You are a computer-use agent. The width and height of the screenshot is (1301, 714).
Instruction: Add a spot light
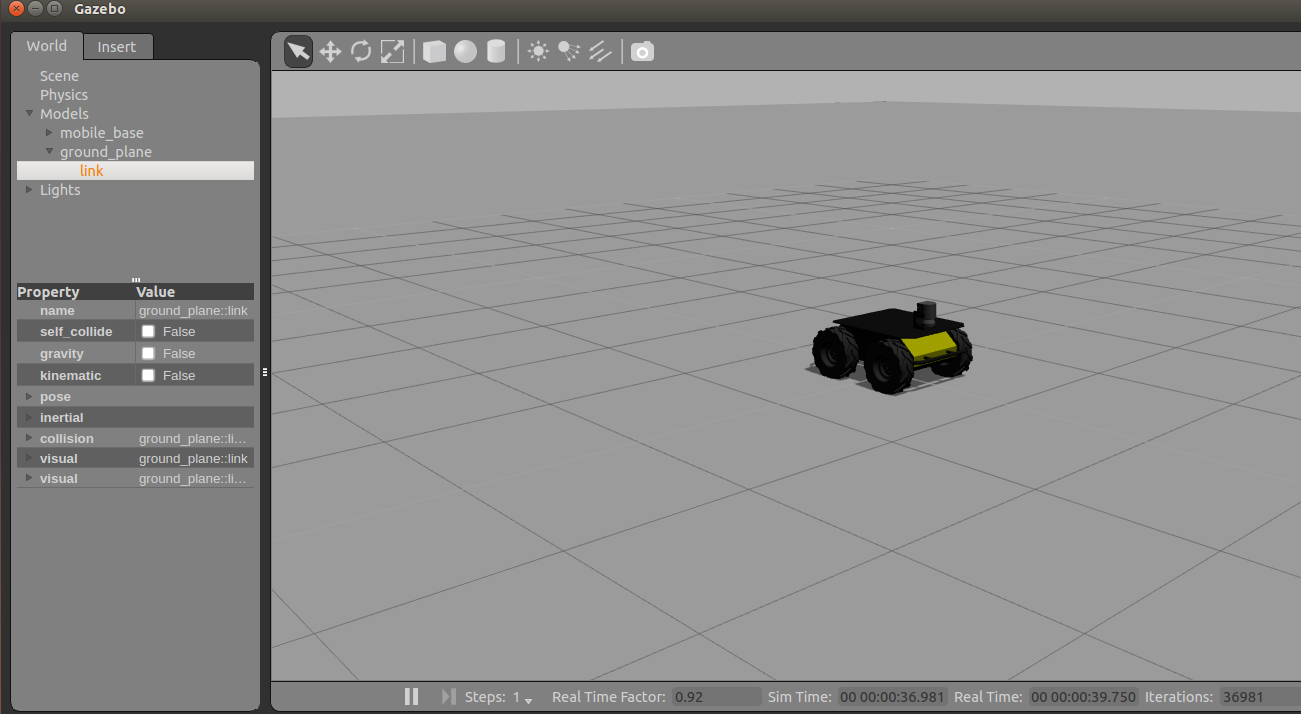(x=569, y=51)
